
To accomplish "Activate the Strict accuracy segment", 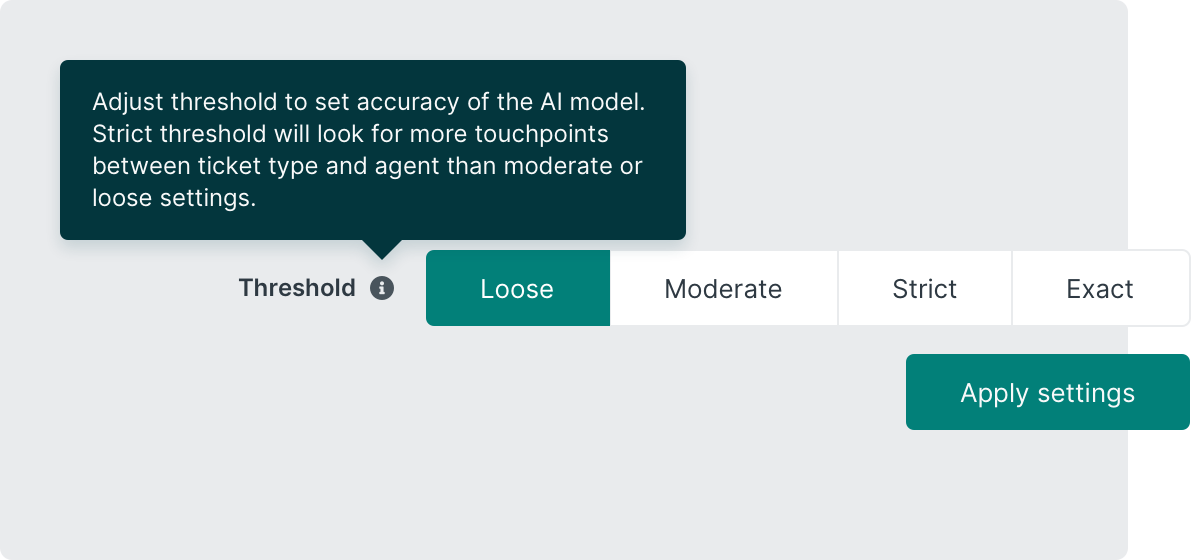I will [x=925, y=288].
